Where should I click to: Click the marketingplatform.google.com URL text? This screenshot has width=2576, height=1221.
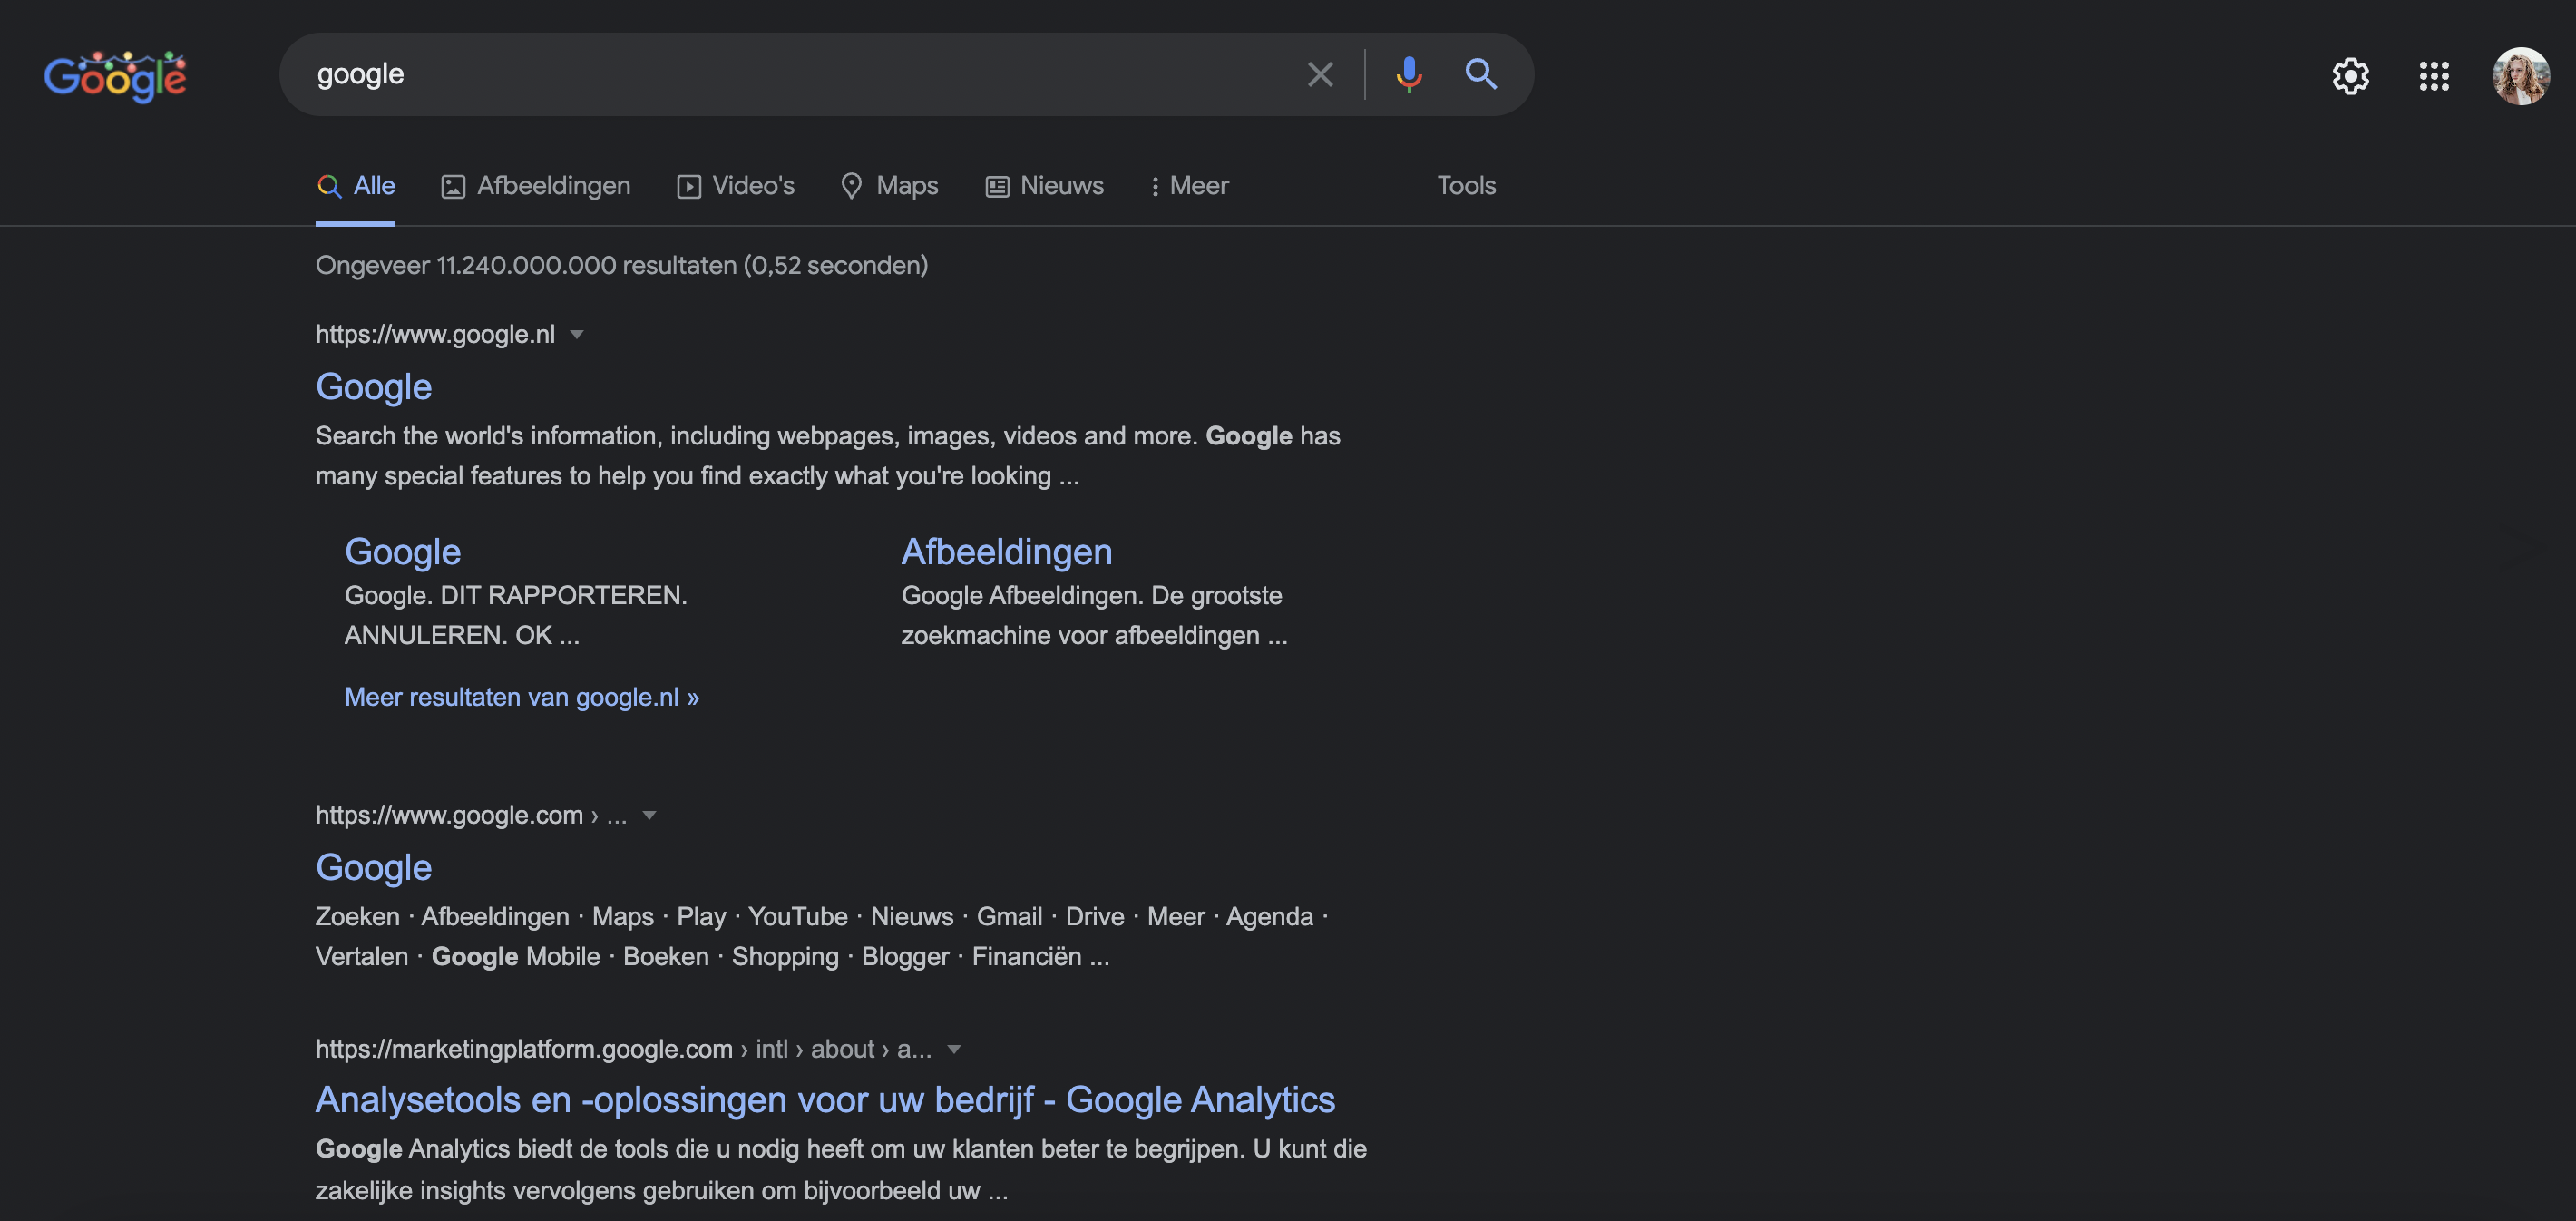(x=524, y=1049)
